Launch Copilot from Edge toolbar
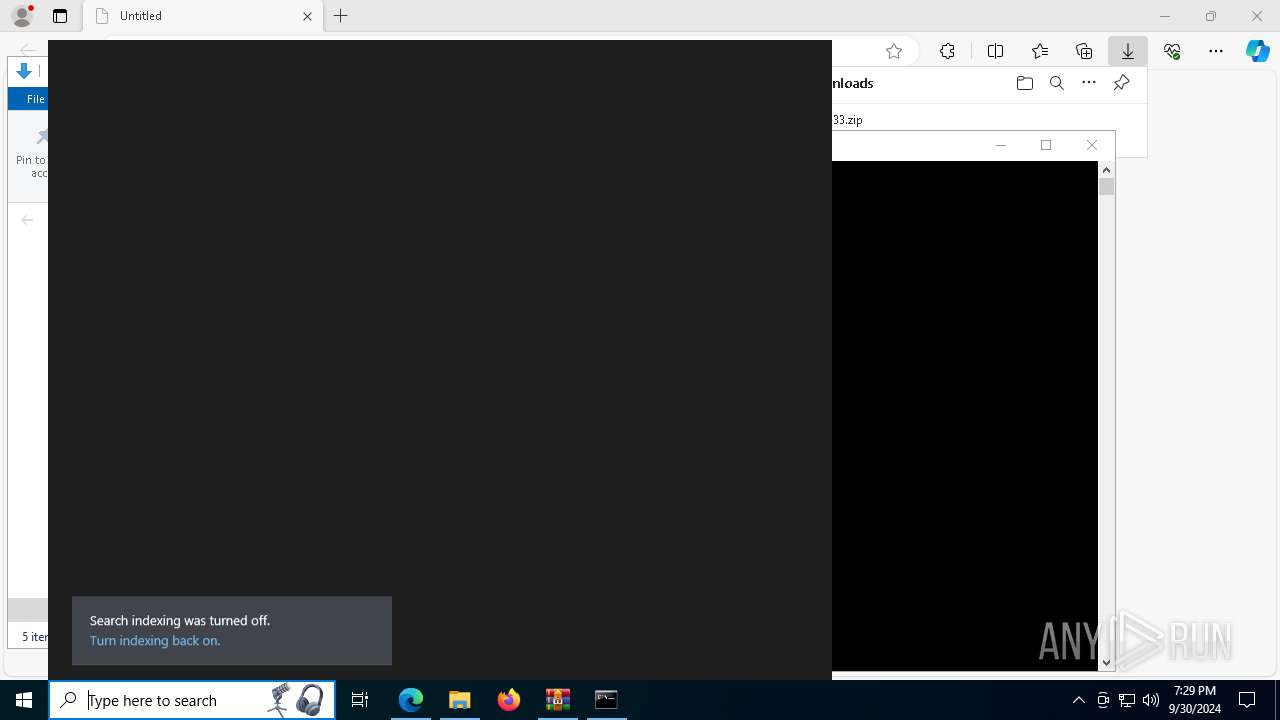 pos(1258,51)
